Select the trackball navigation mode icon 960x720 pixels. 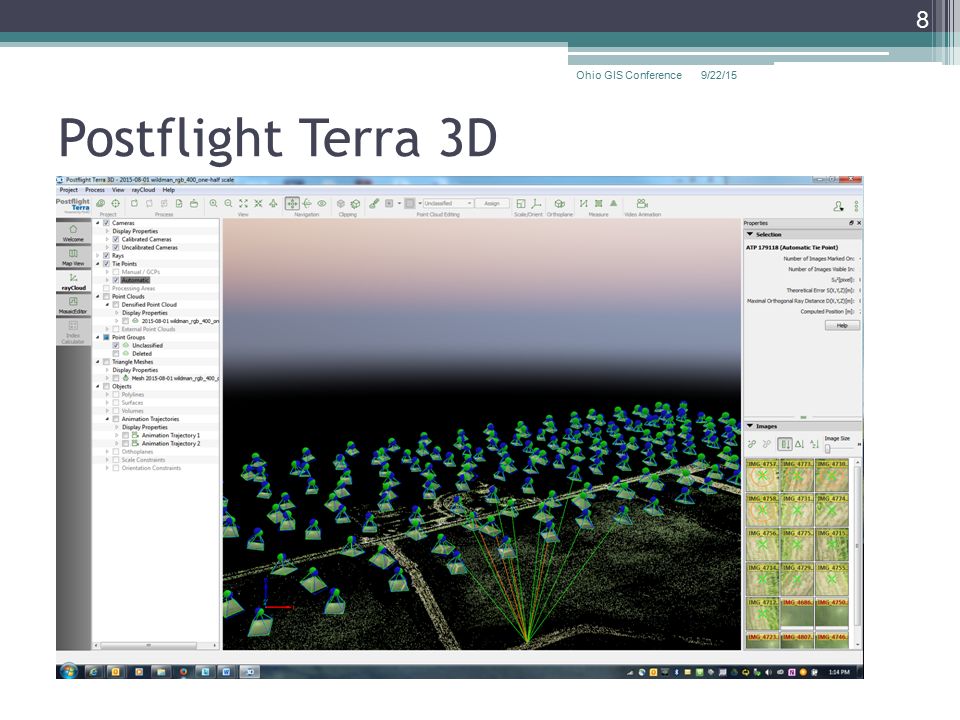point(307,203)
